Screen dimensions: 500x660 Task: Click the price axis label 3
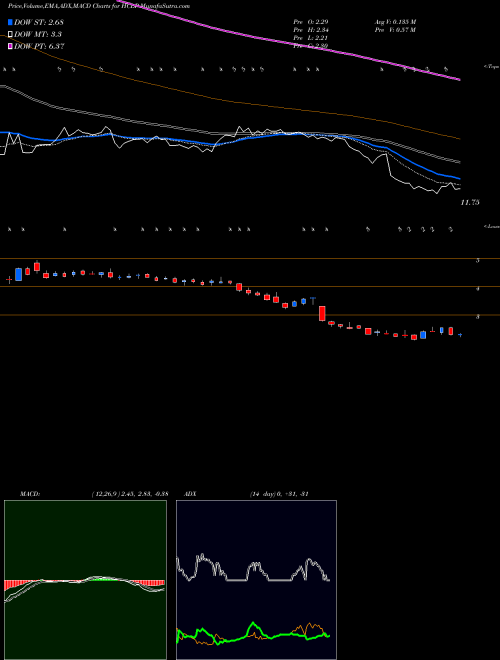pos(477,317)
